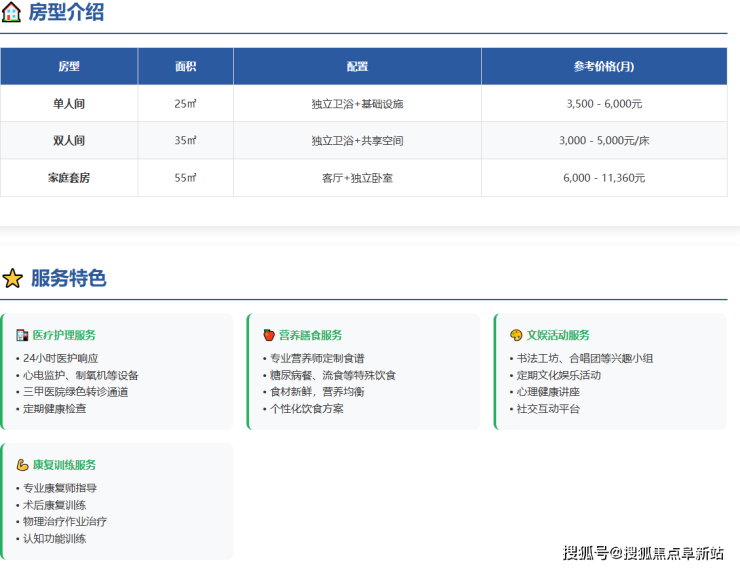Select the 房型 column header

69,67
